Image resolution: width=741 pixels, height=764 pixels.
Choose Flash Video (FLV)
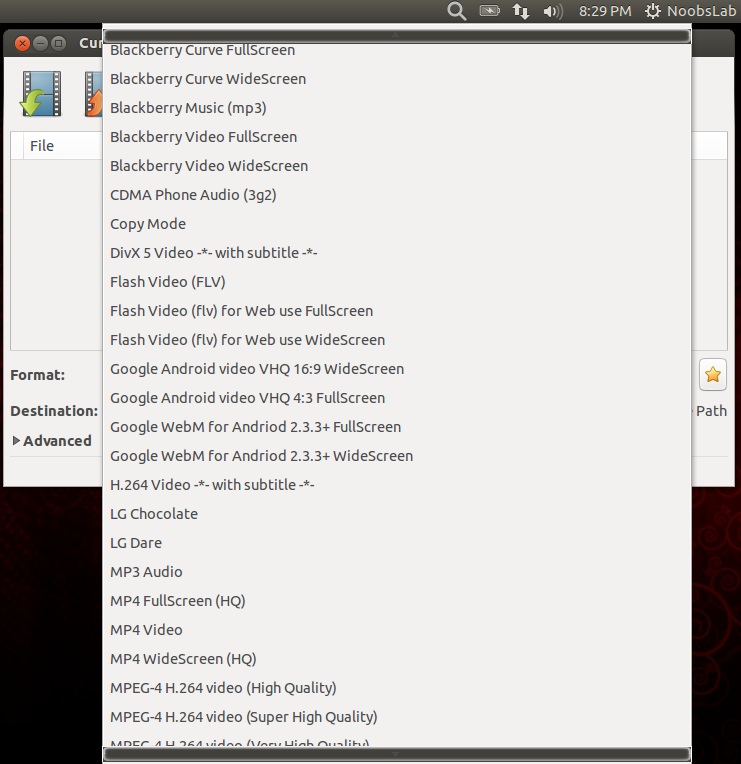pyautogui.click(x=397, y=282)
